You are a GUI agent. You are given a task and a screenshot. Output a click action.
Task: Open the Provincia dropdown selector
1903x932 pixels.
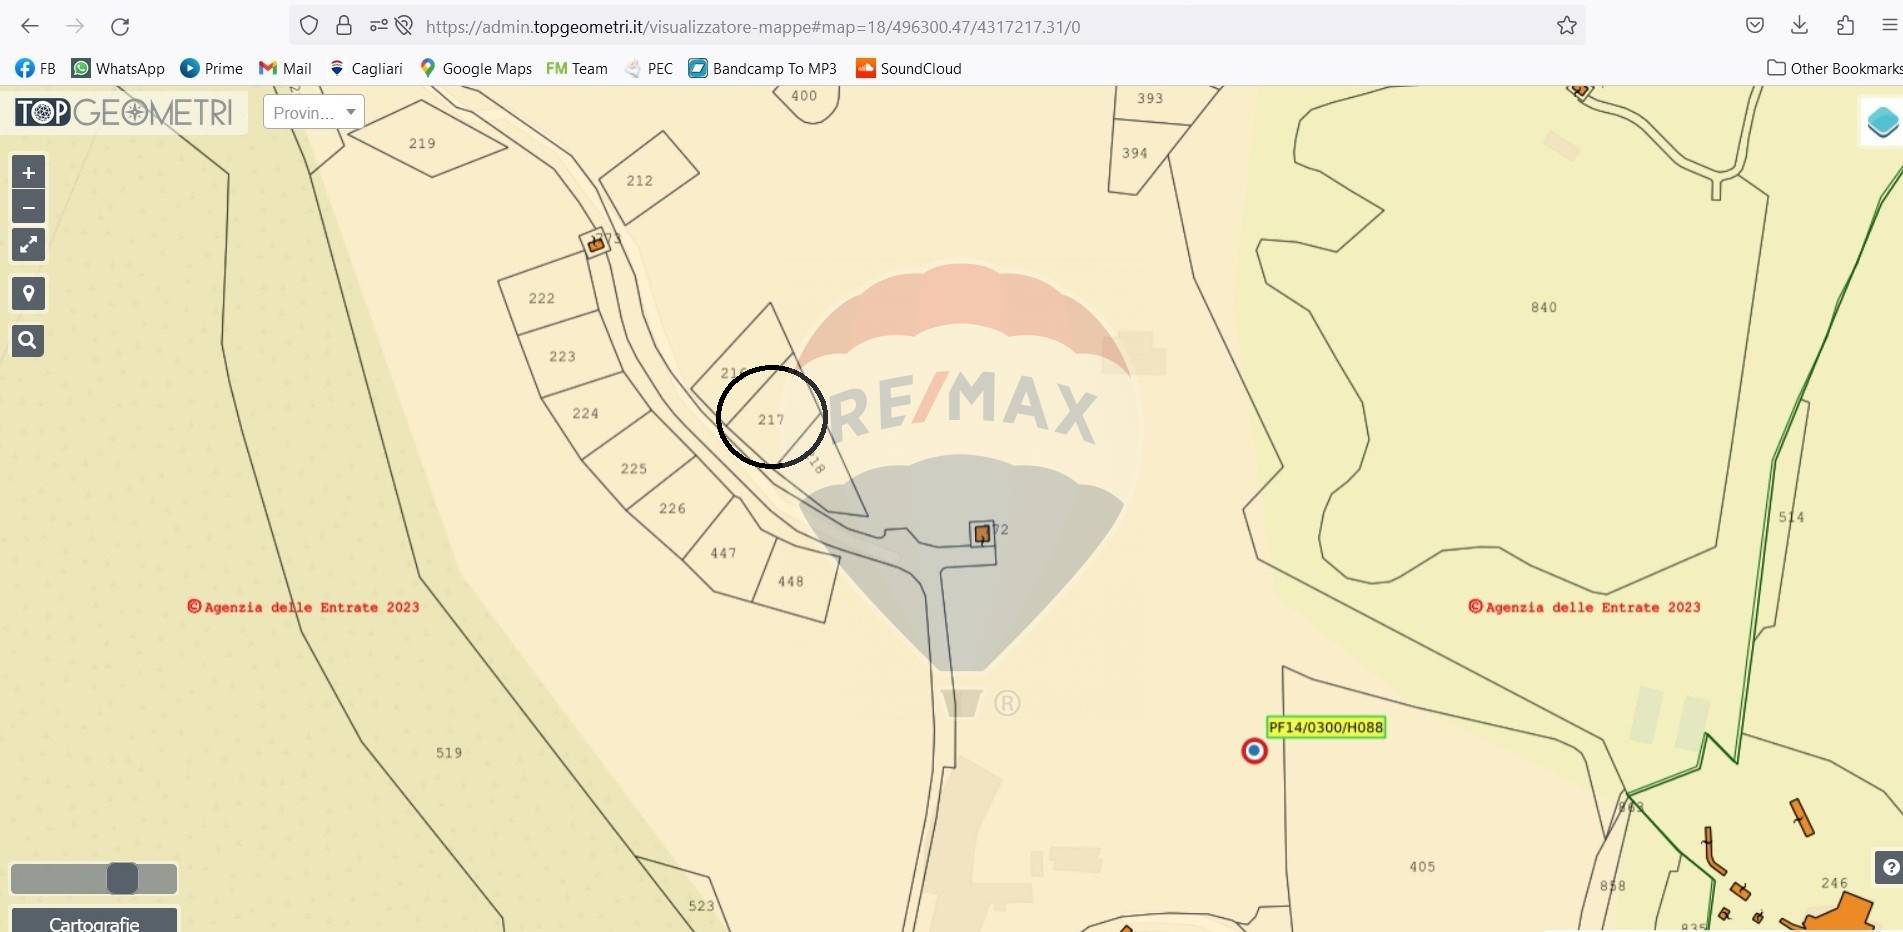(313, 112)
